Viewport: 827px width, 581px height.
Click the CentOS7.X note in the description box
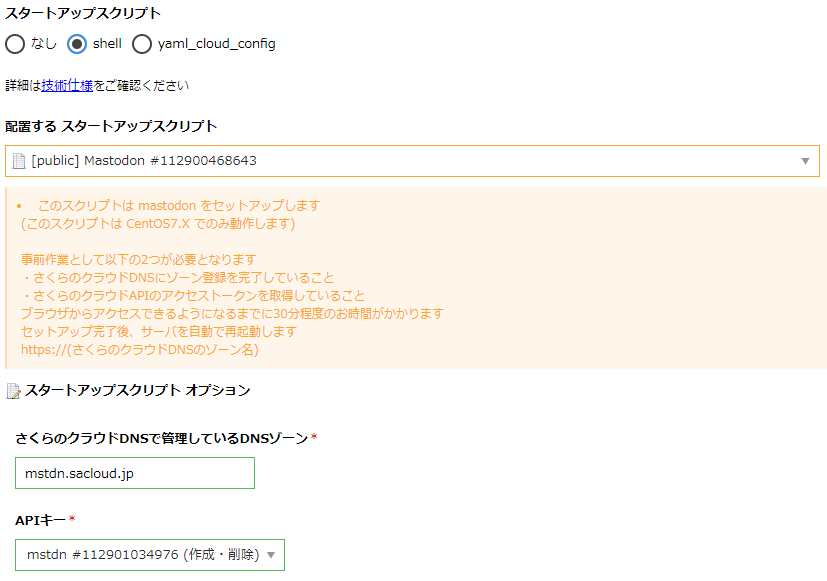pos(158,224)
